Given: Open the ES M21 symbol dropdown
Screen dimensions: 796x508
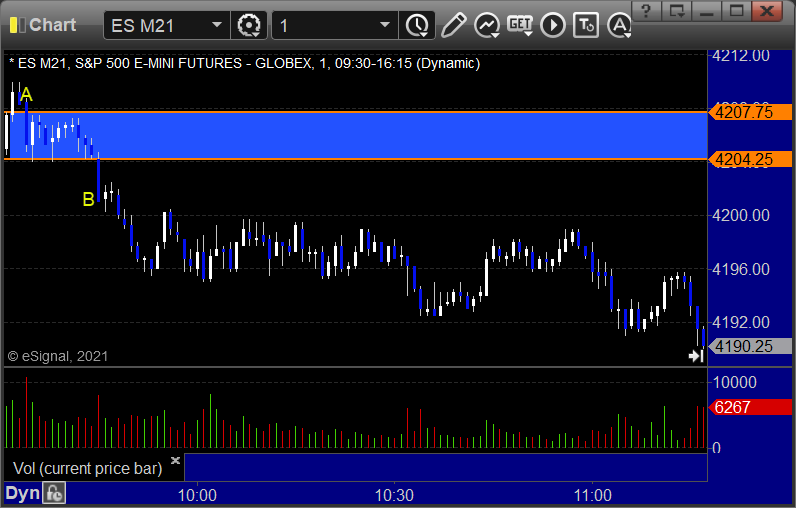Looking at the screenshot, I should pyautogui.click(x=217, y=25).
